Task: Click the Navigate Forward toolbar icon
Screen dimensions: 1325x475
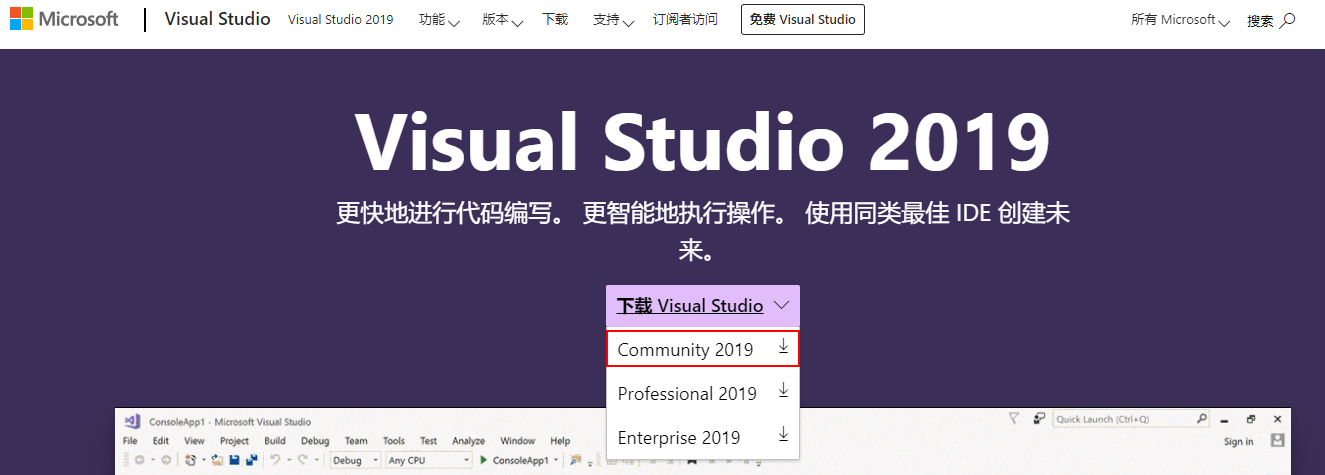Action: click(x=166, y=460)
